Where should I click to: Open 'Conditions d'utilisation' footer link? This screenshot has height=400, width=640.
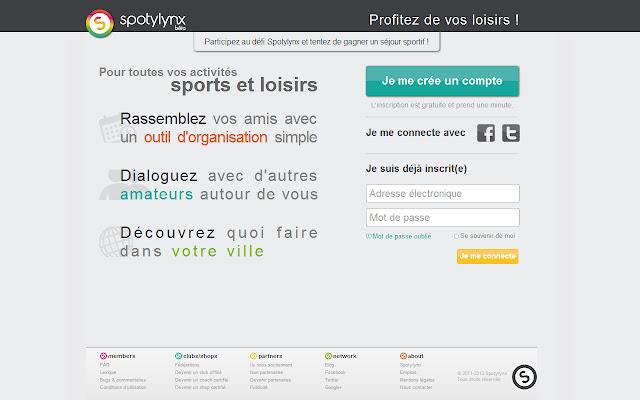[x=123, y=387]
